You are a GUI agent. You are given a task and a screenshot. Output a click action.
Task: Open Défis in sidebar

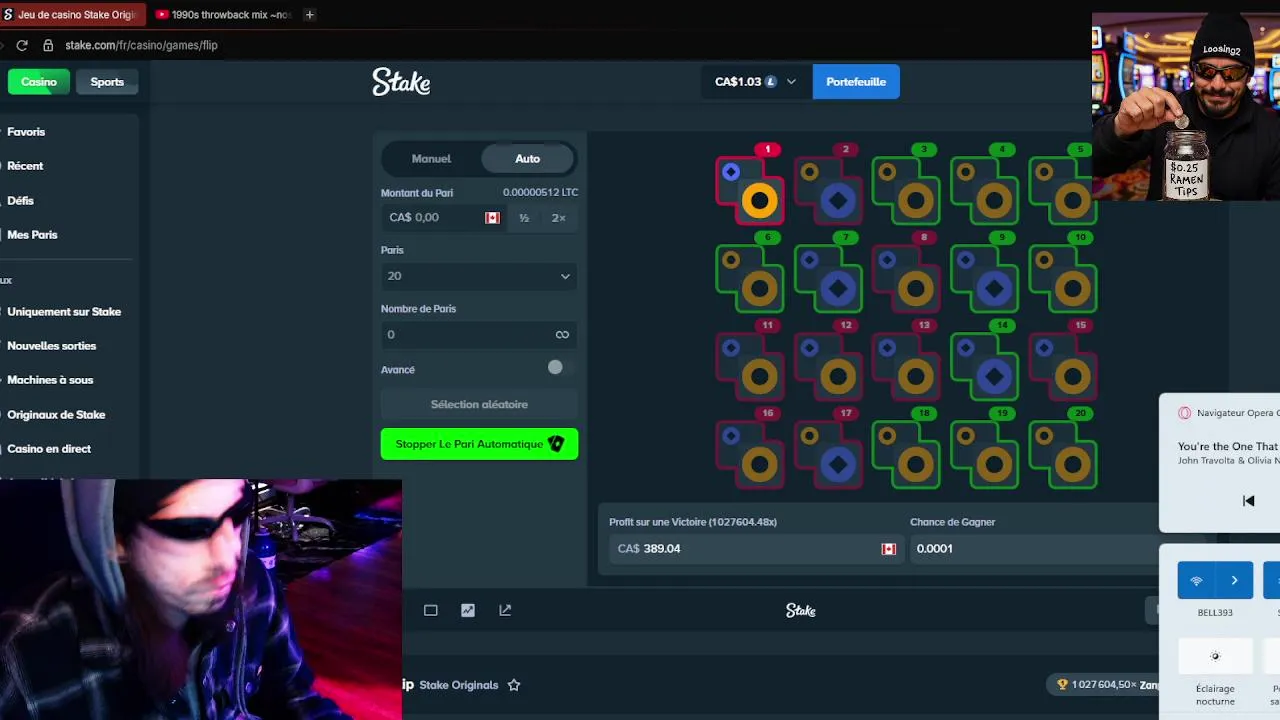click(x=20, y=200)
